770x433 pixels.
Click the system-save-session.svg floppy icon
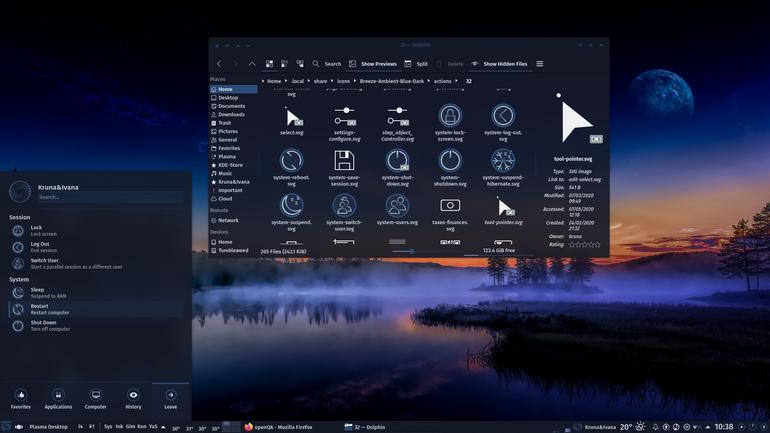point(344,161)
